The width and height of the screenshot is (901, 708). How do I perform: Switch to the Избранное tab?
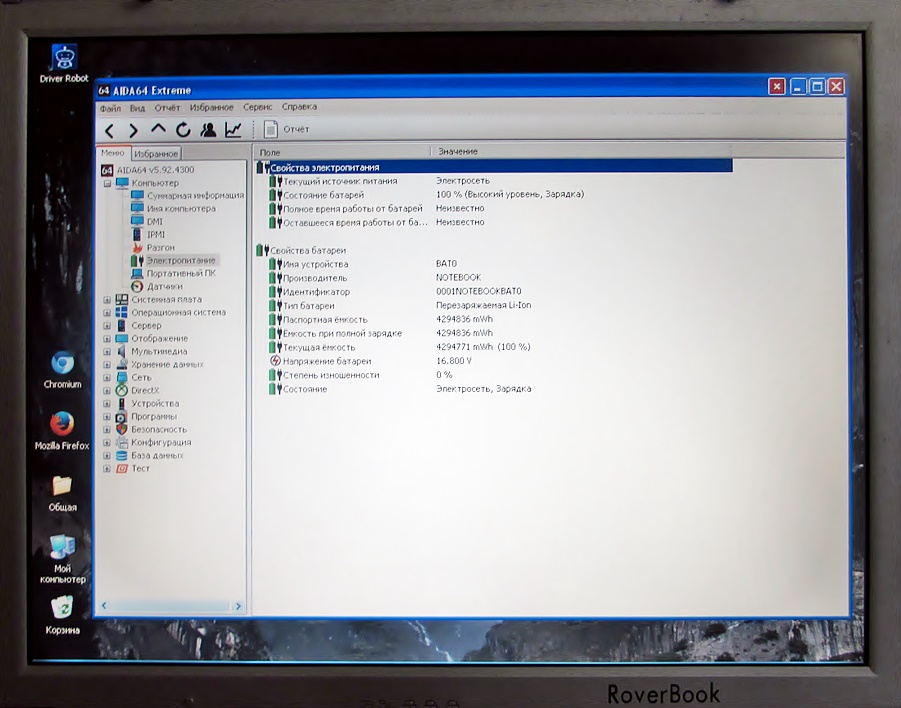(x=156, y=154)
